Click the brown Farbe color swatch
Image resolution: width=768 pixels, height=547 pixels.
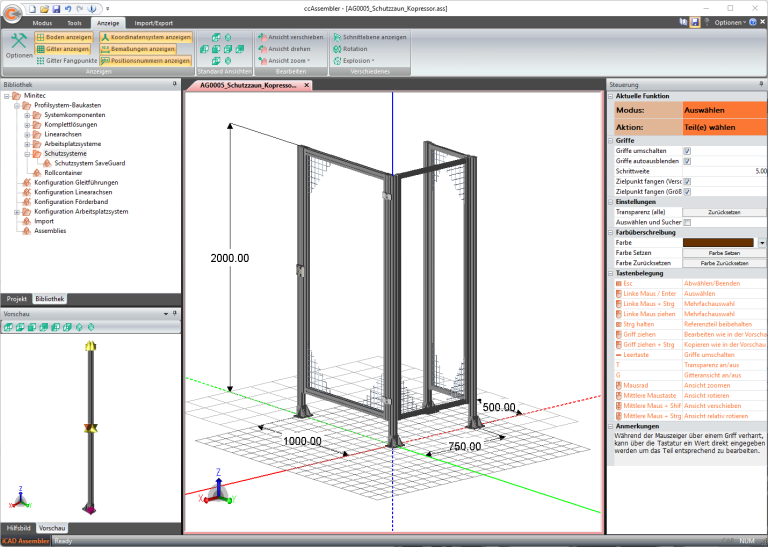[718, 242]
